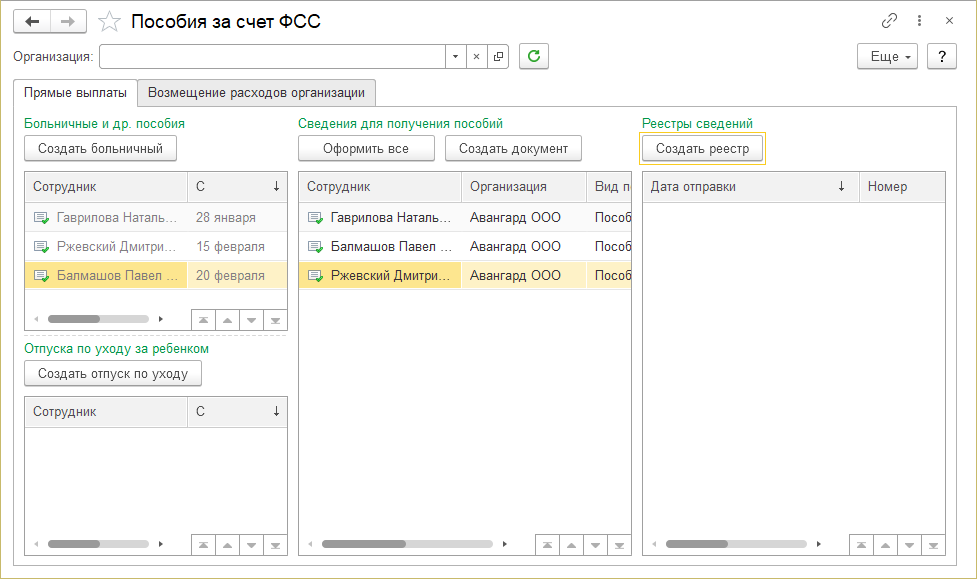The image size is (977, 579).
Task: Expand the Организация dropdown list
Action: click(455, 57)
